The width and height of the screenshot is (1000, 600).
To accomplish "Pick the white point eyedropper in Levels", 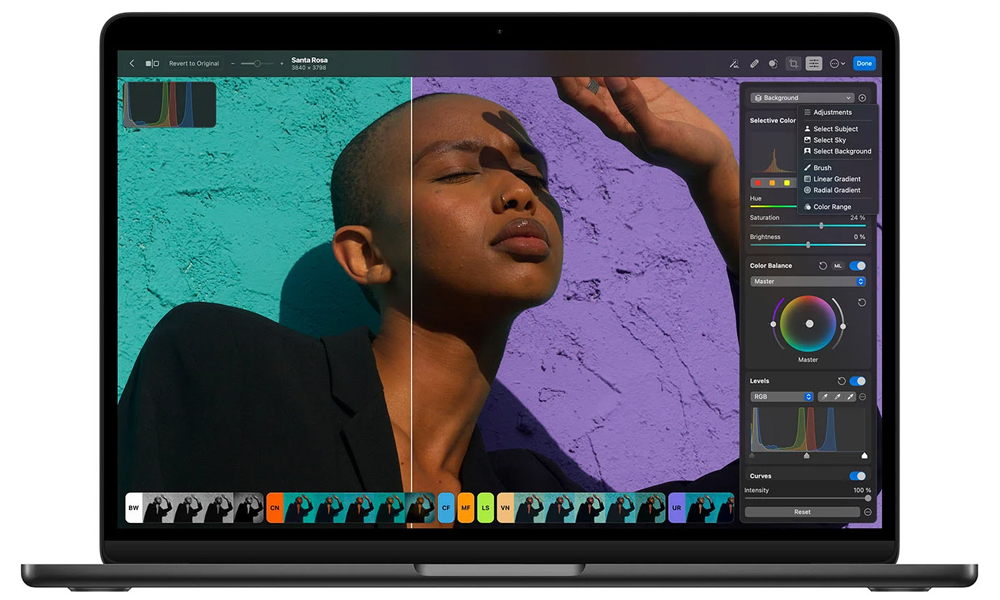I will 851,397.
